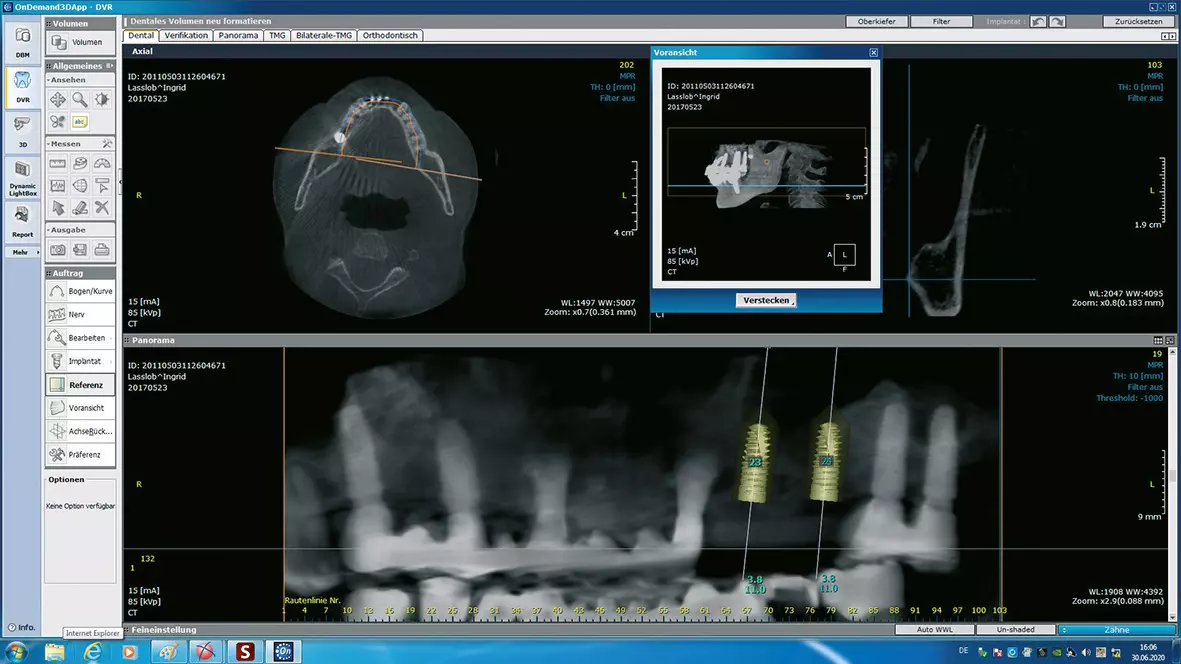Click the Info help link
The image size is (1181, 664).
coord(22,627)
